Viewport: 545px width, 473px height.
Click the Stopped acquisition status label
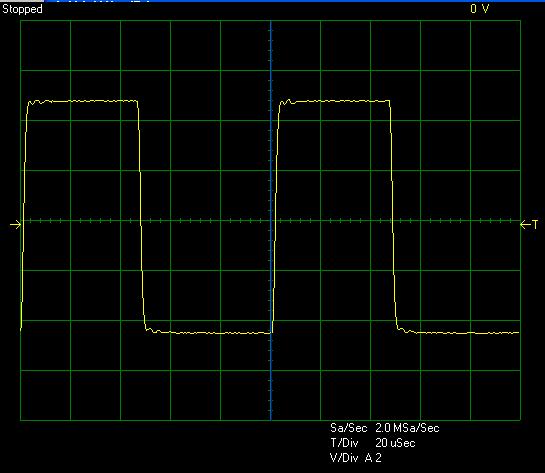22,9
